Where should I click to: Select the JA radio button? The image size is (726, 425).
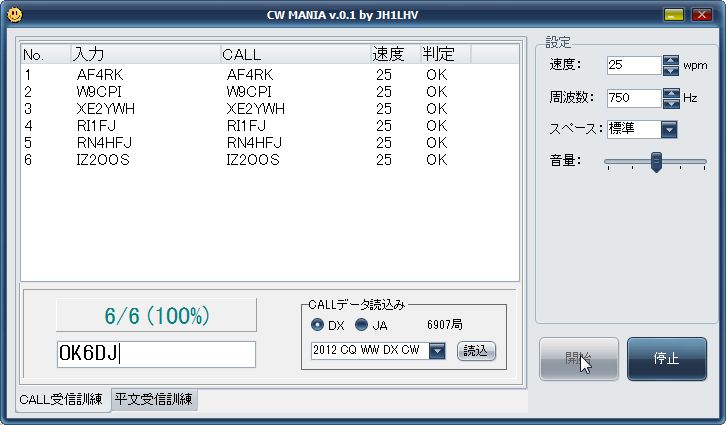(x=361, y=325)
